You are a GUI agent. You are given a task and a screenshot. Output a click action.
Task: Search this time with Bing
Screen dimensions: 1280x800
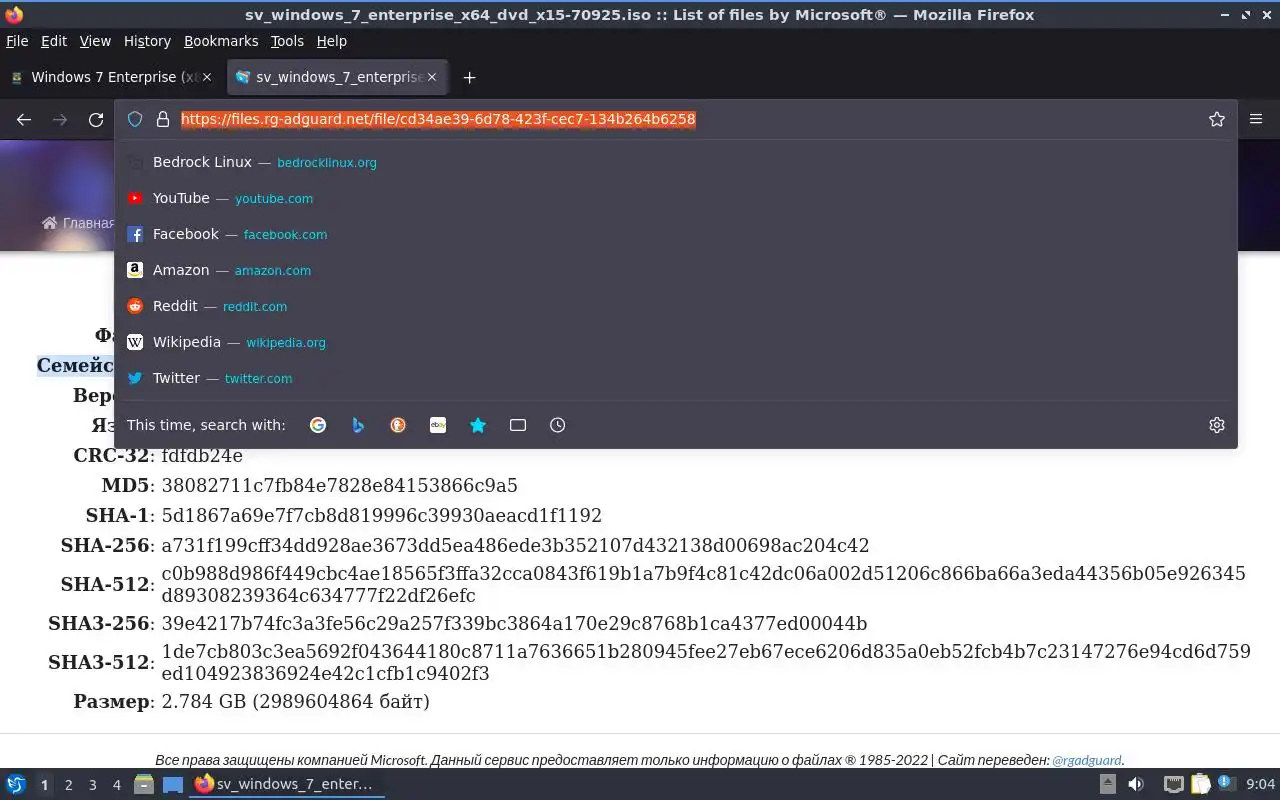point(358,425)
